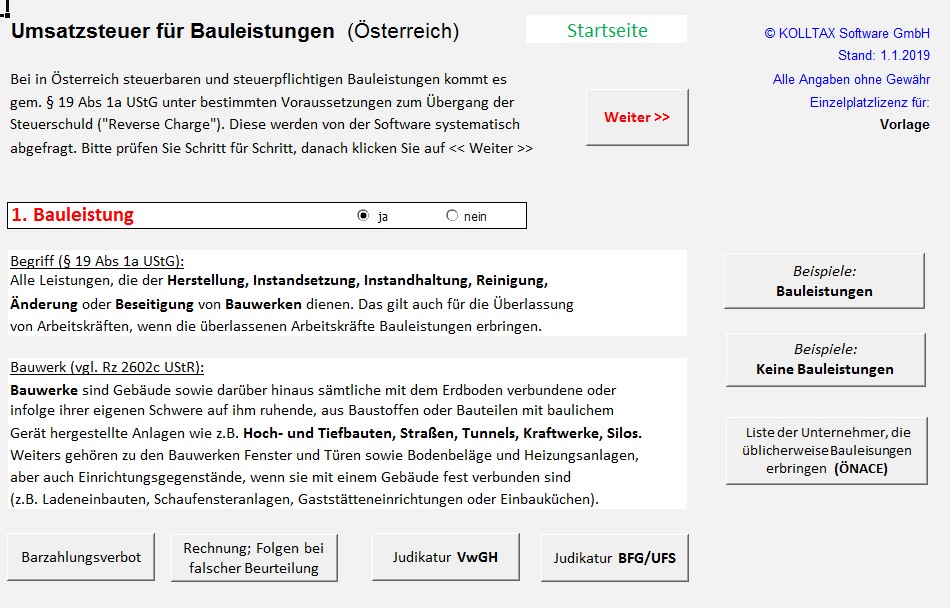950x608 pixels.
Task: Click the "Bauwerk (vgl. Rz 2602c UStR)" heading
Action: point(107,367)
